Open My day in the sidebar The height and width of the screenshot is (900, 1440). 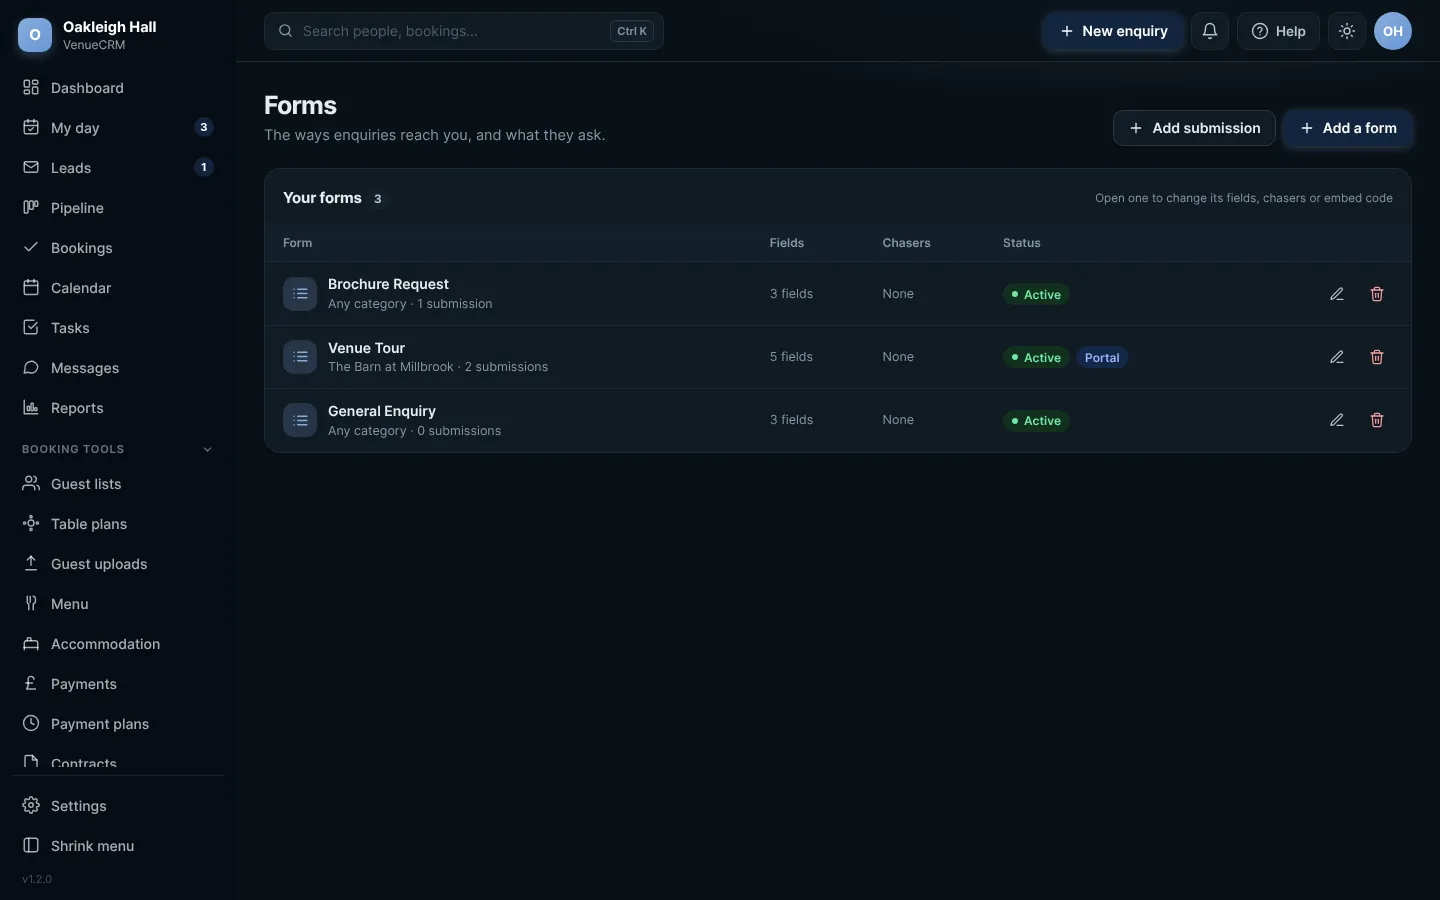tap(118, 128)
